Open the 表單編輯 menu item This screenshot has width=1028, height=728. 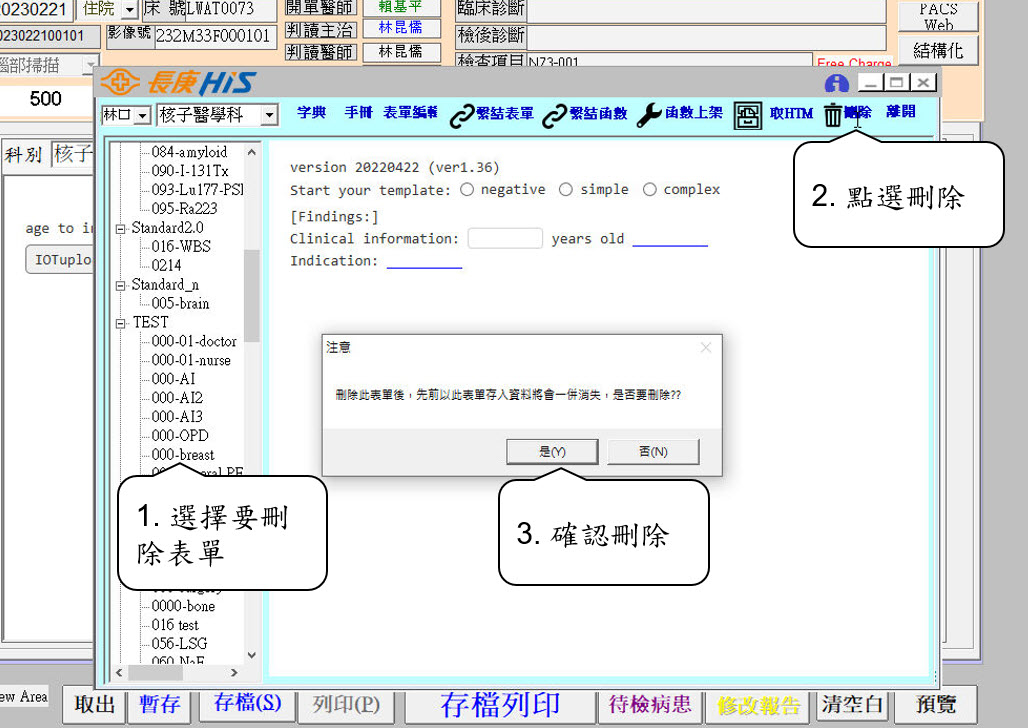click(410, 113)
